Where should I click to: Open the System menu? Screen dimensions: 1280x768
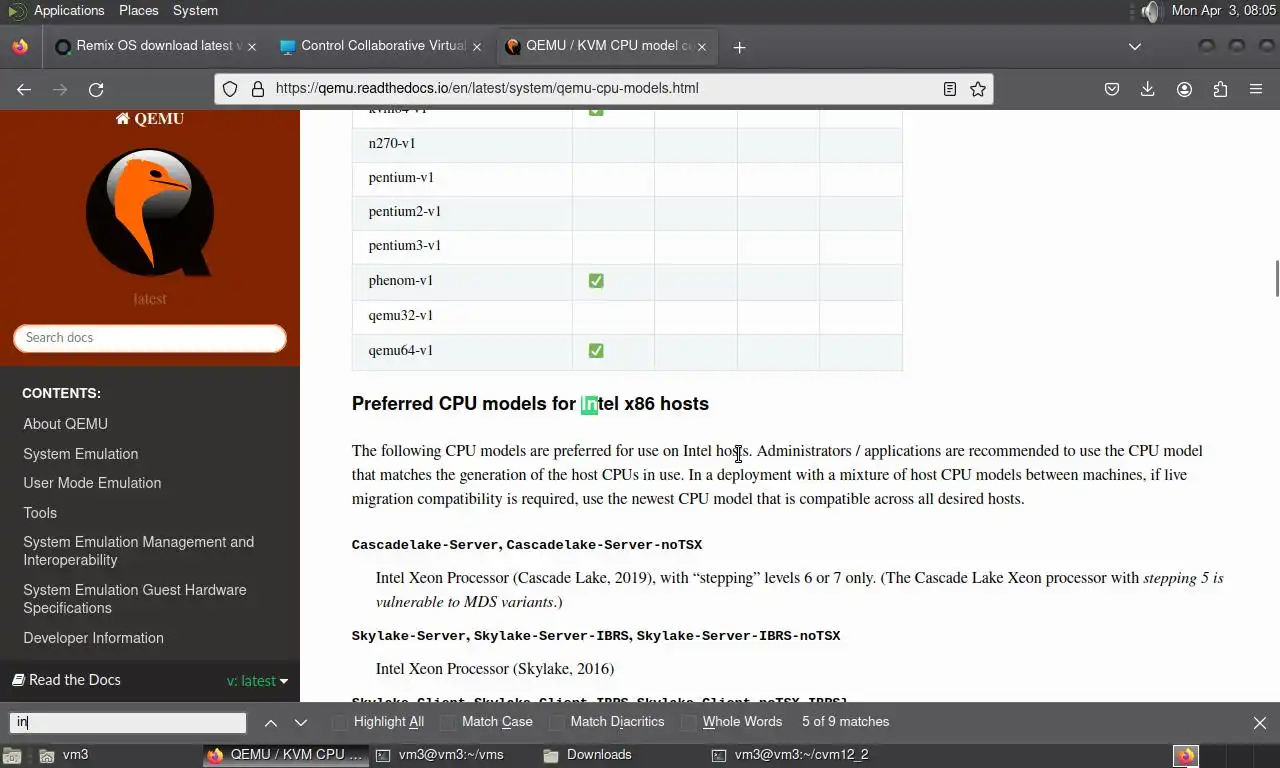click(195, 10)
